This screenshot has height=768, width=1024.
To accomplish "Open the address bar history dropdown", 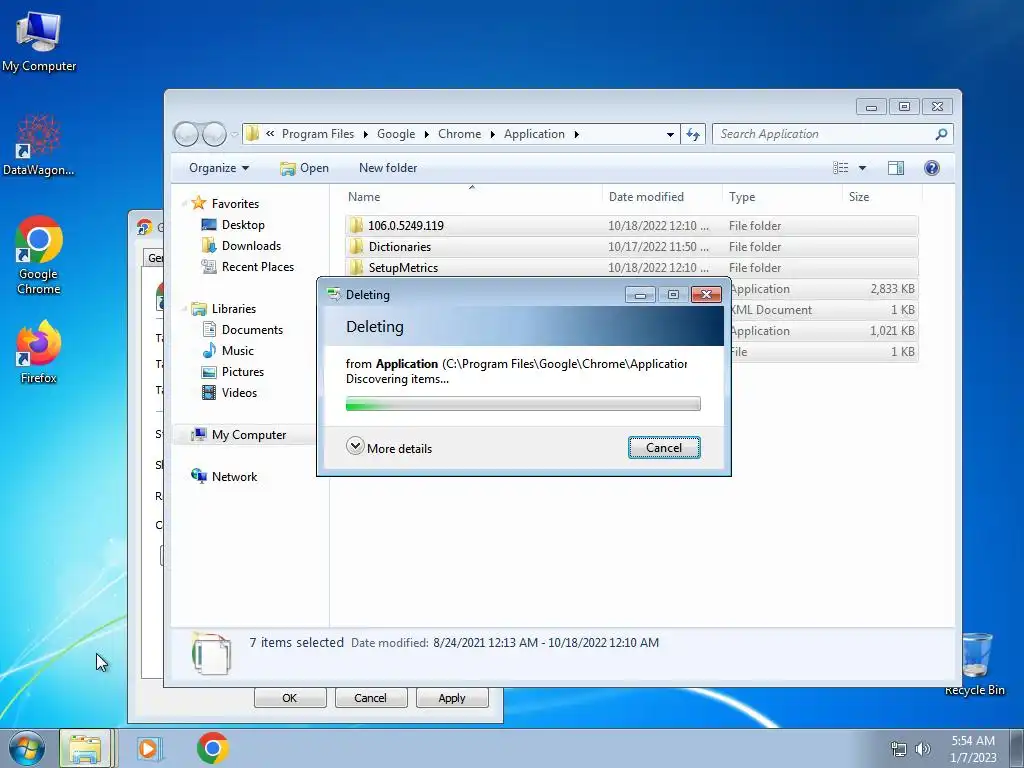I will [670, 135].
